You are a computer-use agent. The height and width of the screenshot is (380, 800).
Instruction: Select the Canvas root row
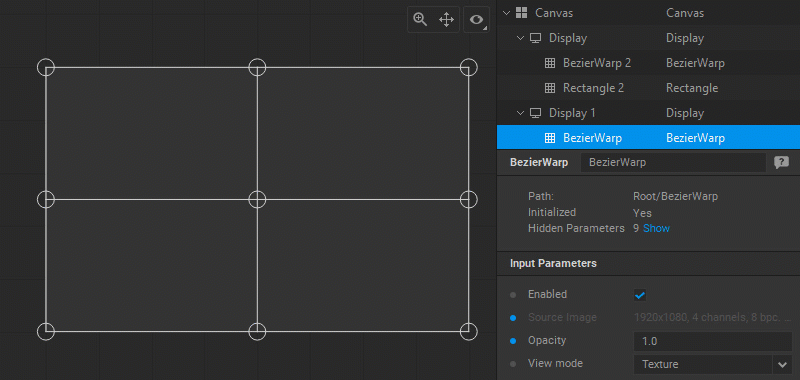pos(648,13)
